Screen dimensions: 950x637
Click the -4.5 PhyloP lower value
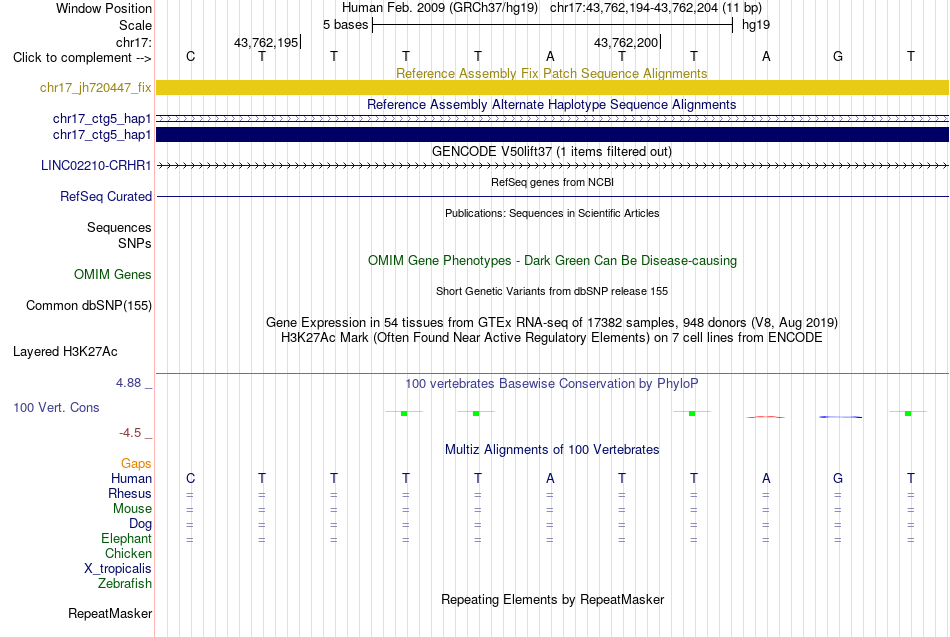pos(130,433)
